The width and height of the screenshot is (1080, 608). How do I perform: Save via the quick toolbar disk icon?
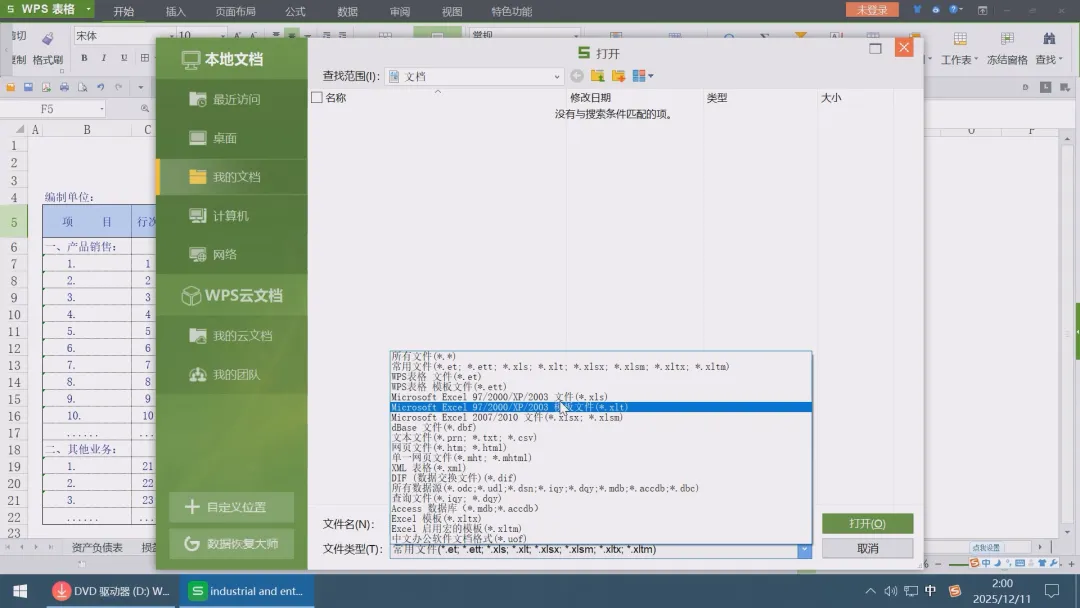tap(28, 87)
